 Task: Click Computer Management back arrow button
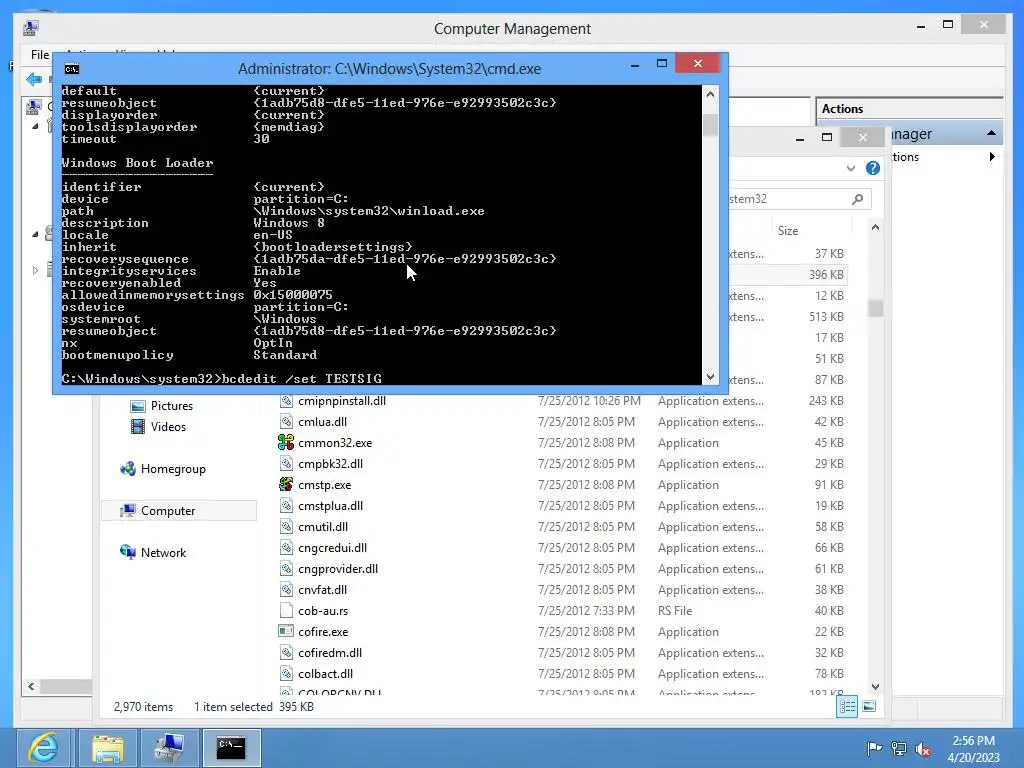[x=34, y=80]
